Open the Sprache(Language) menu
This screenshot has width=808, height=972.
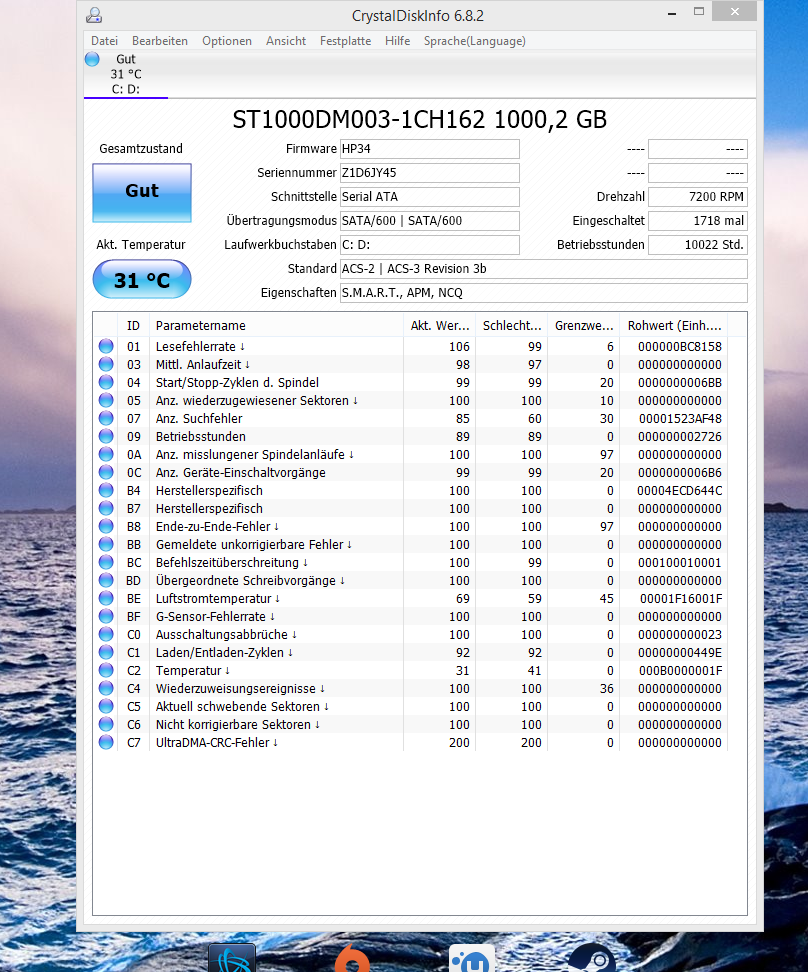[x=474, y=41]
